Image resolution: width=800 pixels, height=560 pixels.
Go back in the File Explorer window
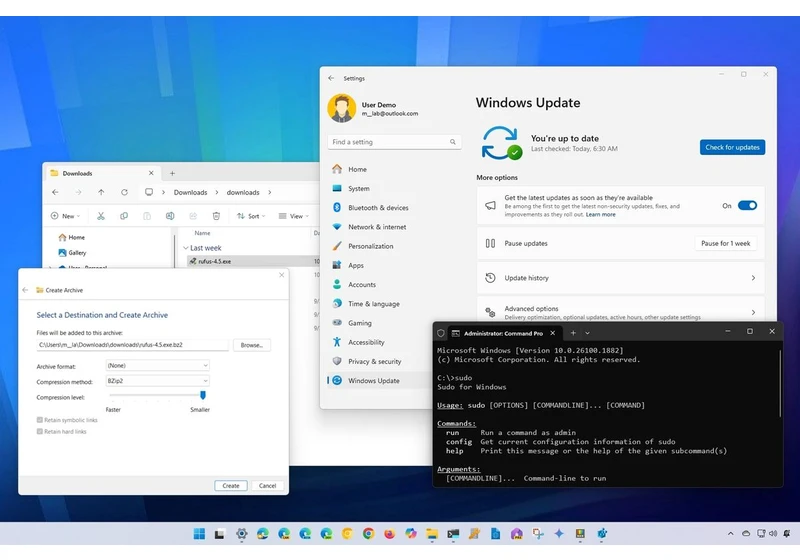[55, 192]
